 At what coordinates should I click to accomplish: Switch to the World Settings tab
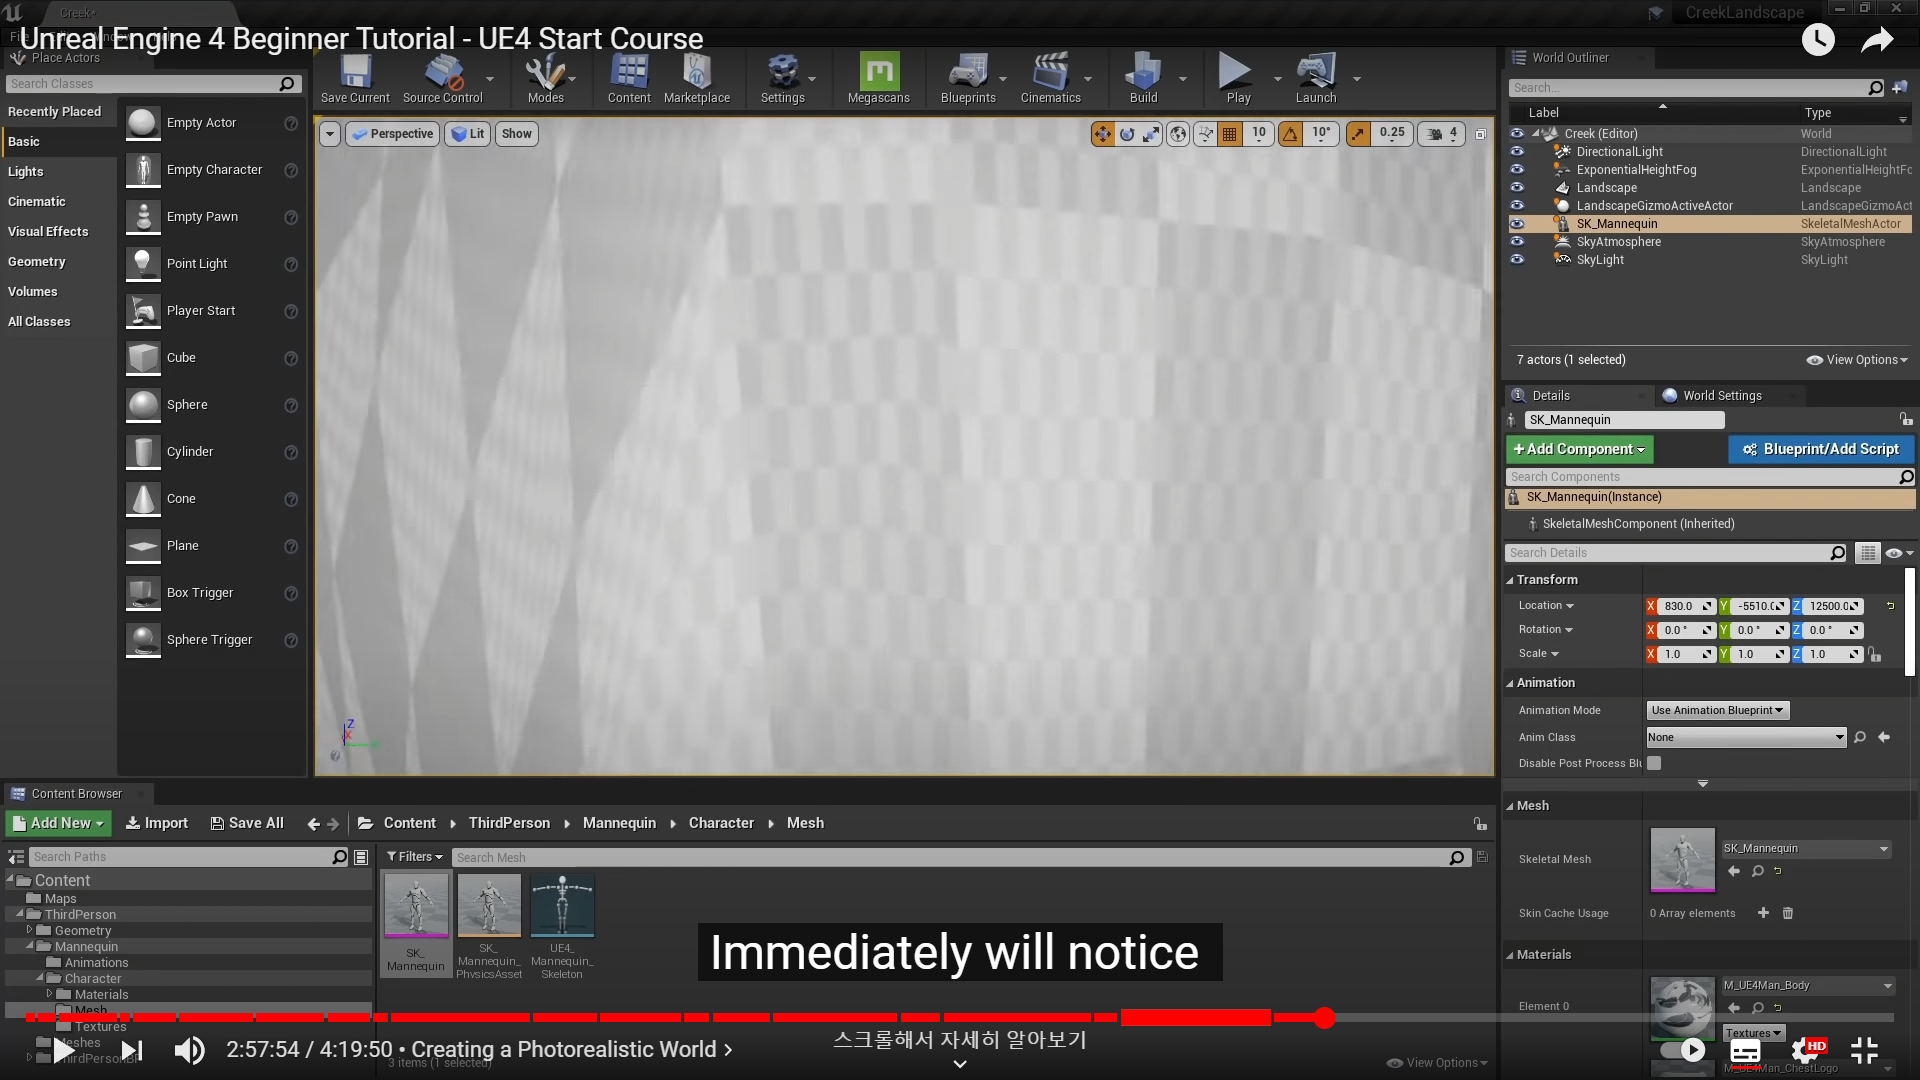click(x=1721, y=395)
